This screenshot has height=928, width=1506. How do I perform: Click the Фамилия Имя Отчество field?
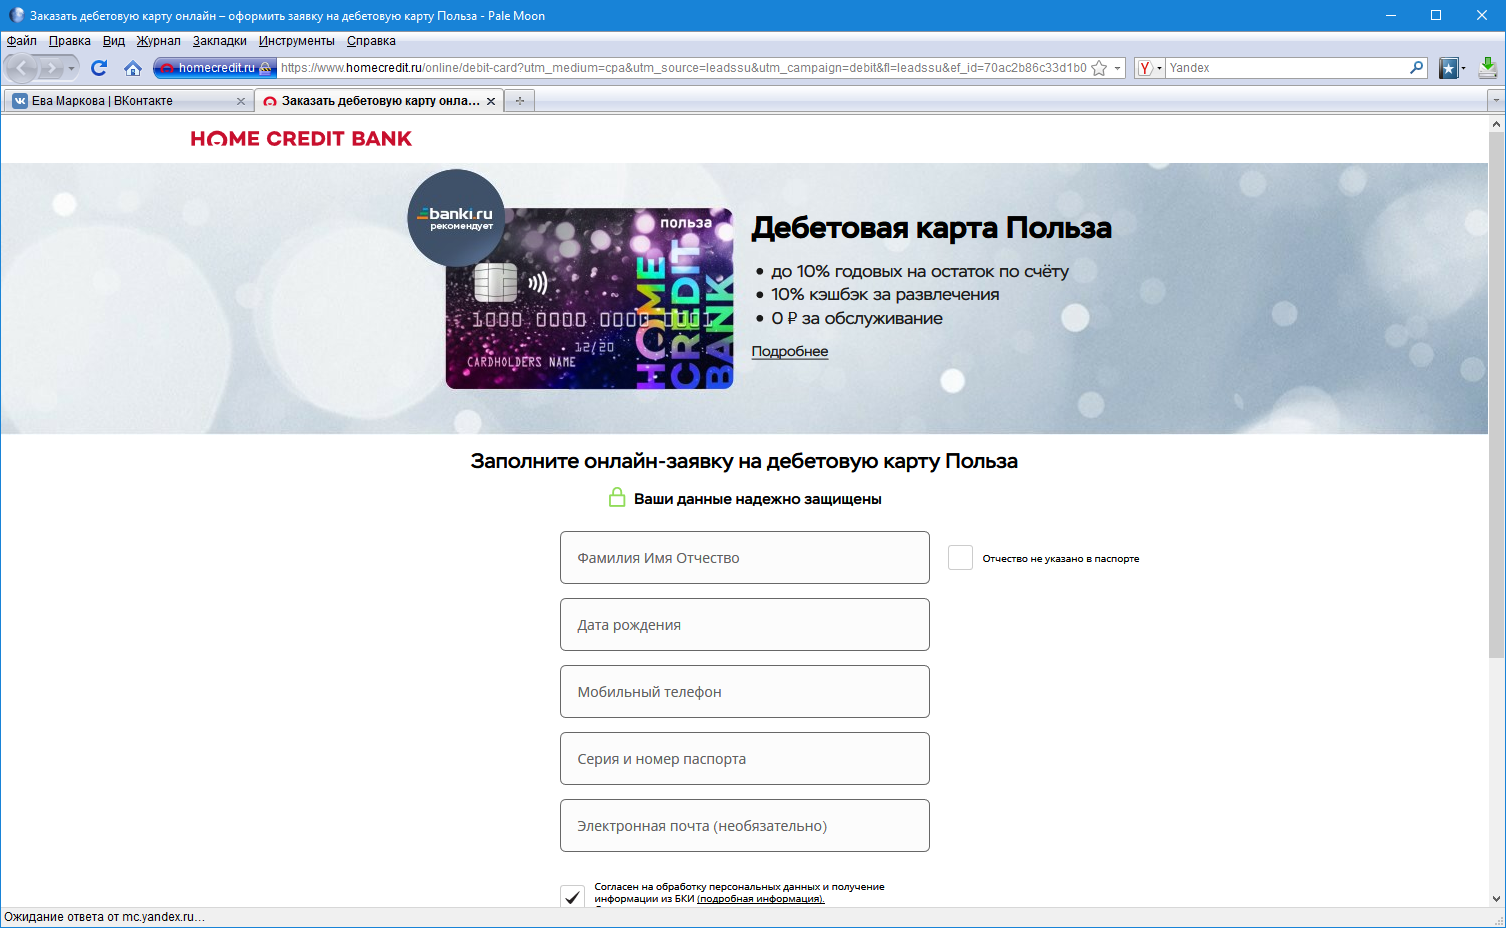[x=745, y=558]
